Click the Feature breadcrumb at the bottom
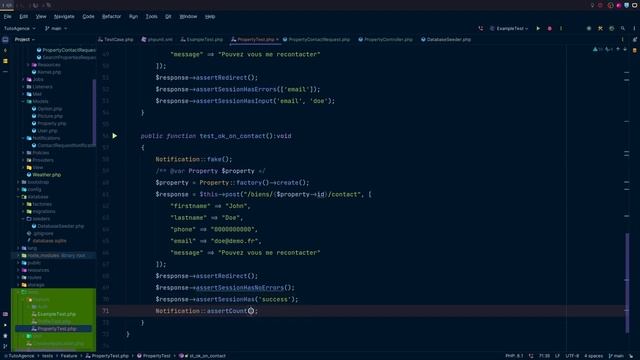 69,356
